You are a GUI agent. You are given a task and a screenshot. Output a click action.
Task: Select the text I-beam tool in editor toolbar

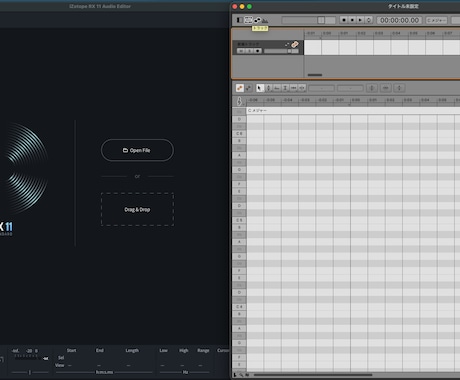coord(285,88)
